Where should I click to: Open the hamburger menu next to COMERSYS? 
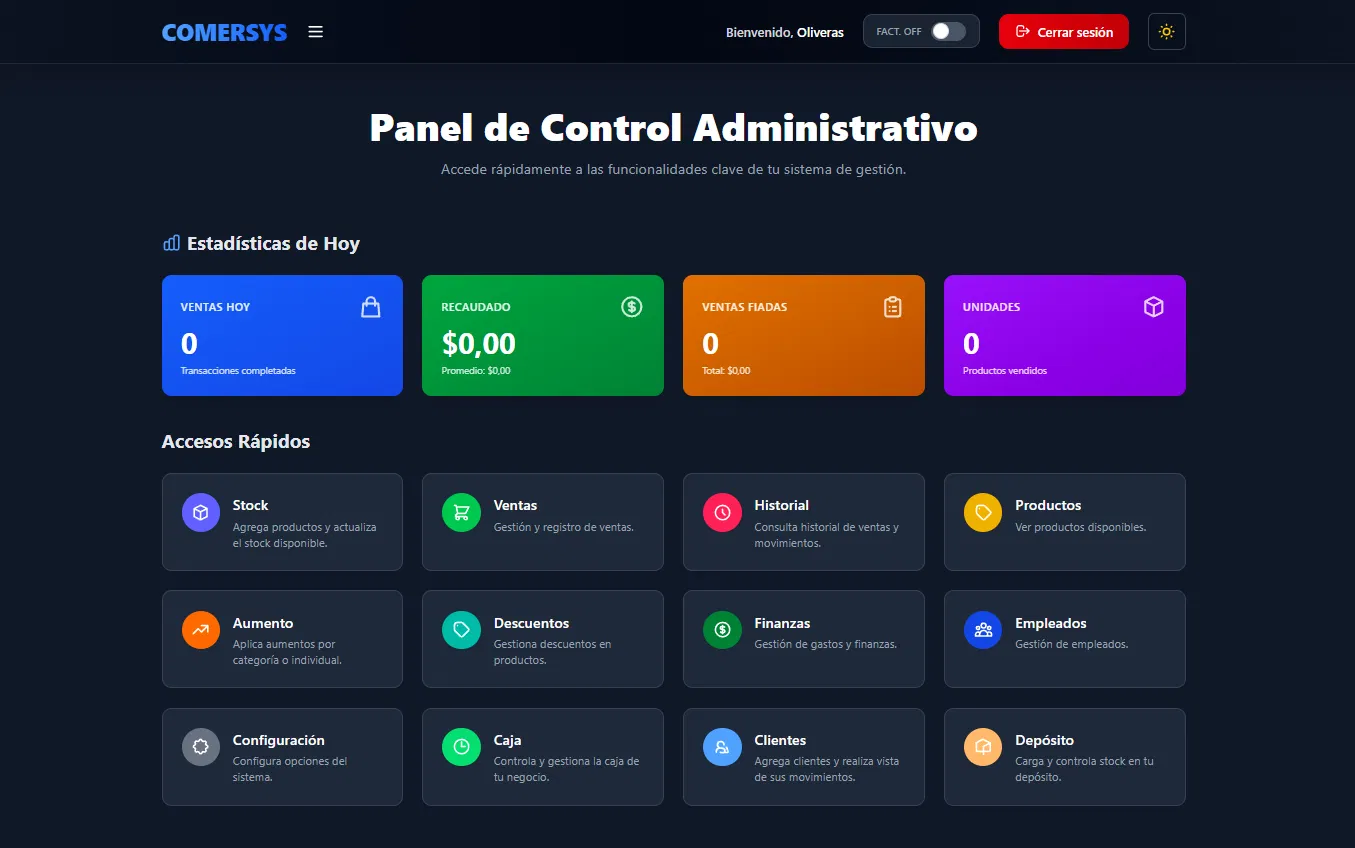[316, 32]
